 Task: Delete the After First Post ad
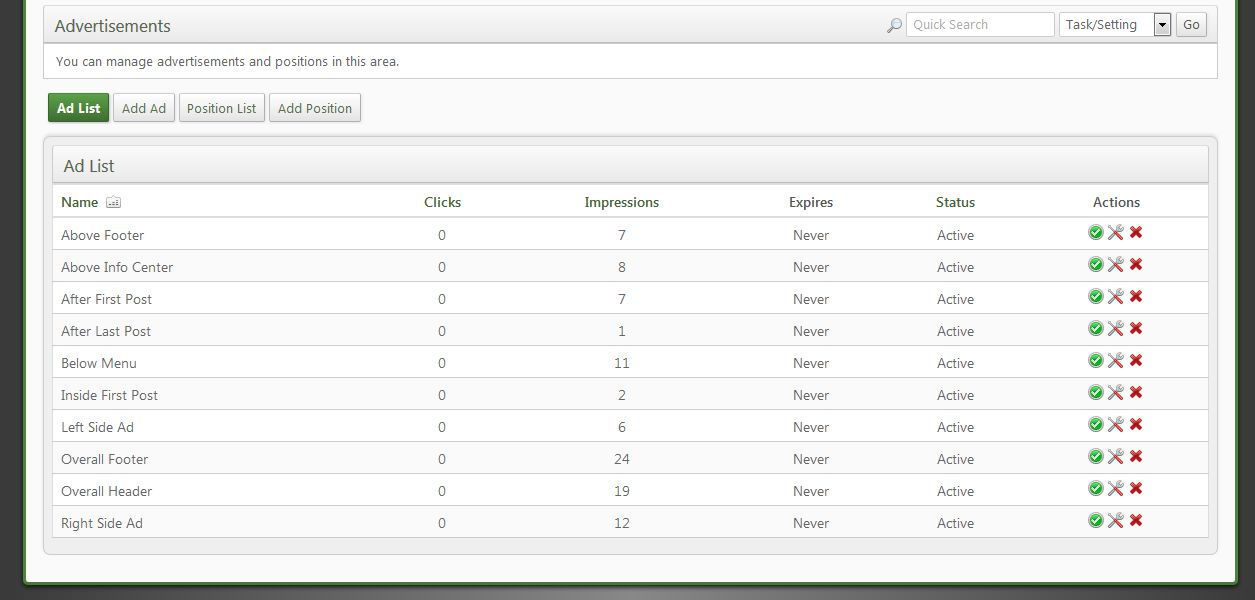1136,296
